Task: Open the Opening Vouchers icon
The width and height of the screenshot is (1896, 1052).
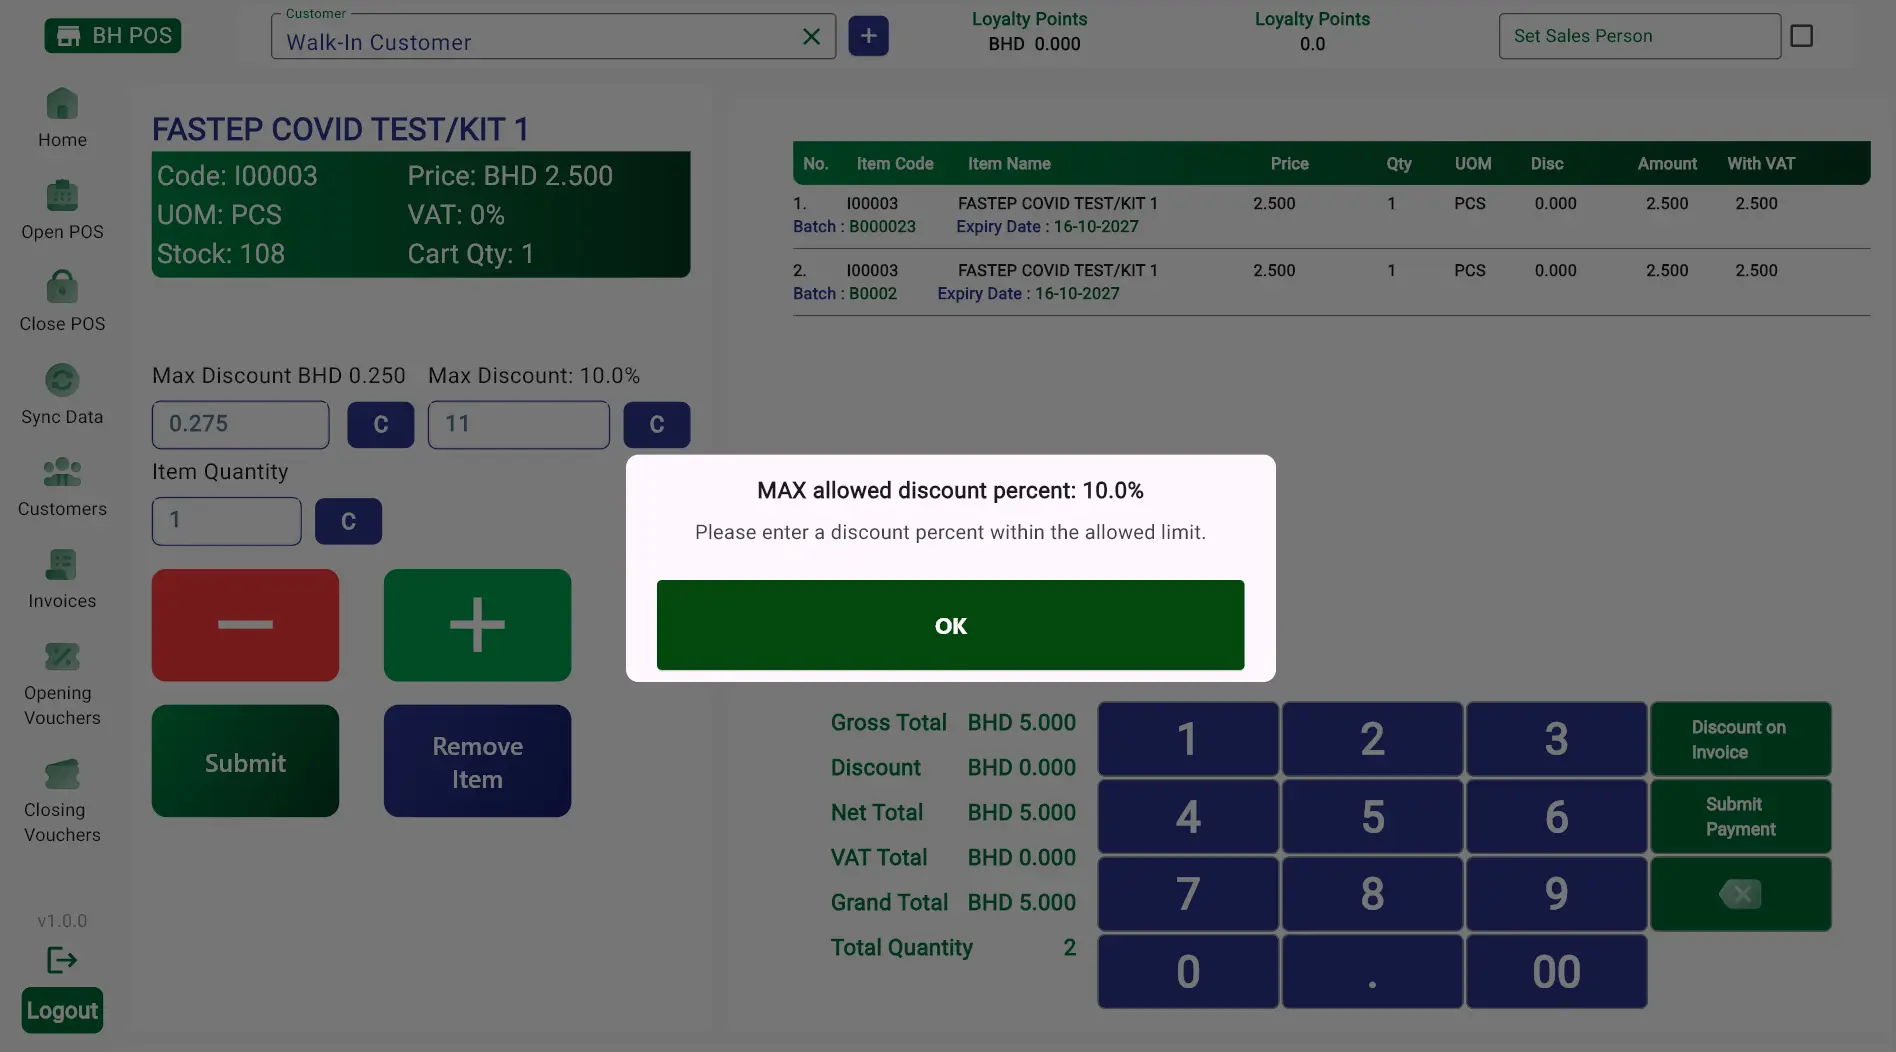Action: coord(62,657)
